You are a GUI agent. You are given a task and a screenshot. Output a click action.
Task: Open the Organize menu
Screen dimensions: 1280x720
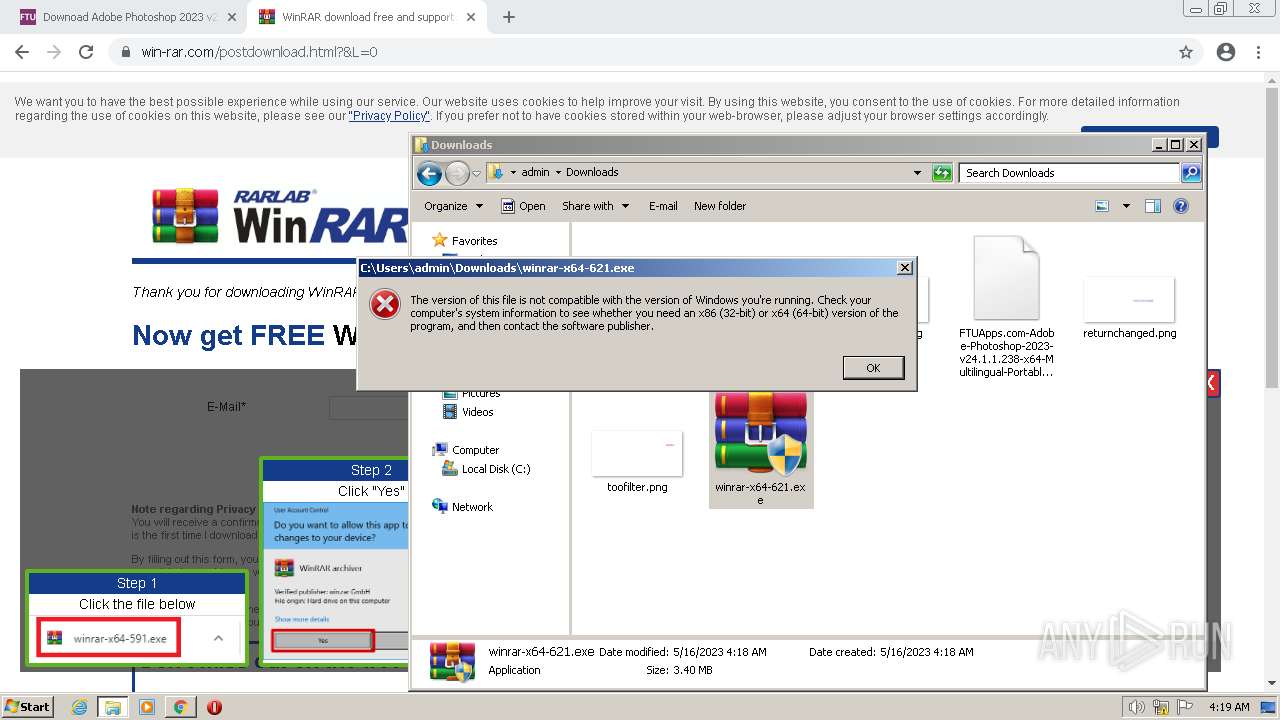coord(453,206)
